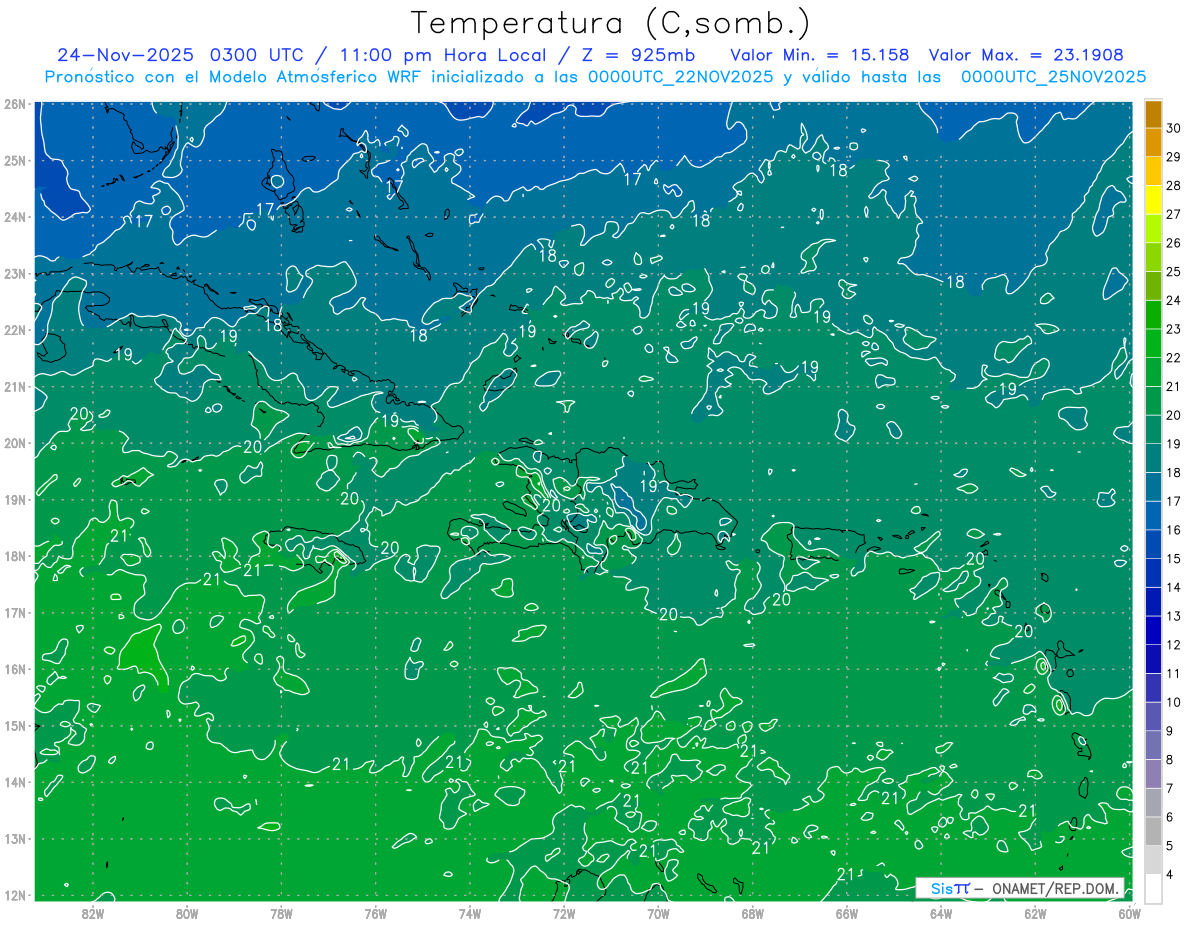Click the legend scale value 26
Viewport: 1200px width, 927px height.
(x=1173, y=243)
